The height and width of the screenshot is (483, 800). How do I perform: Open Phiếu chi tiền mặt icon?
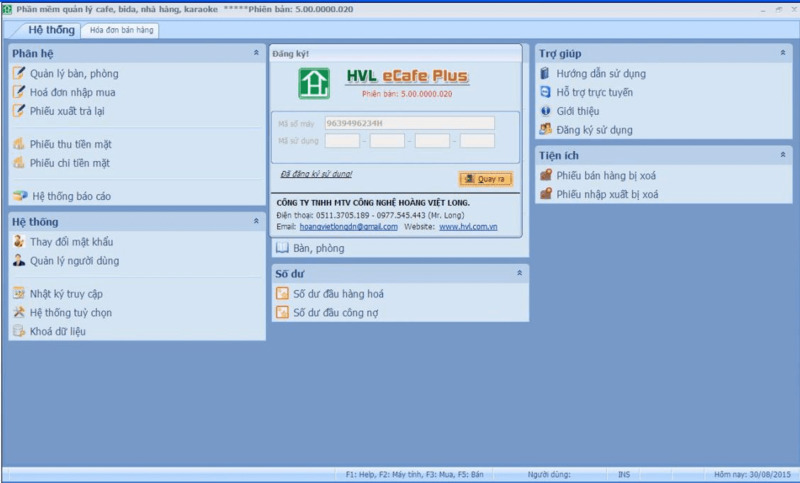[19, 163]
